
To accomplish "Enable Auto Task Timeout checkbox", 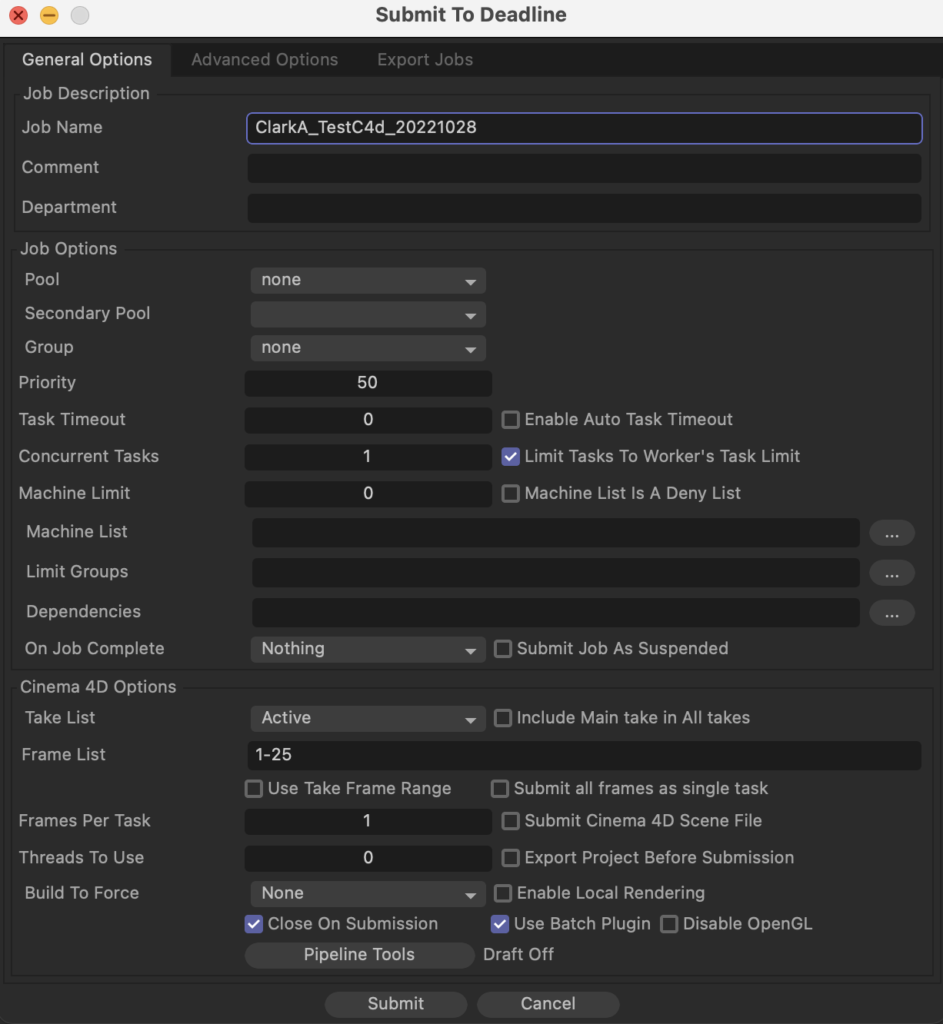I will pyautogui.click(x=511, y=419).
